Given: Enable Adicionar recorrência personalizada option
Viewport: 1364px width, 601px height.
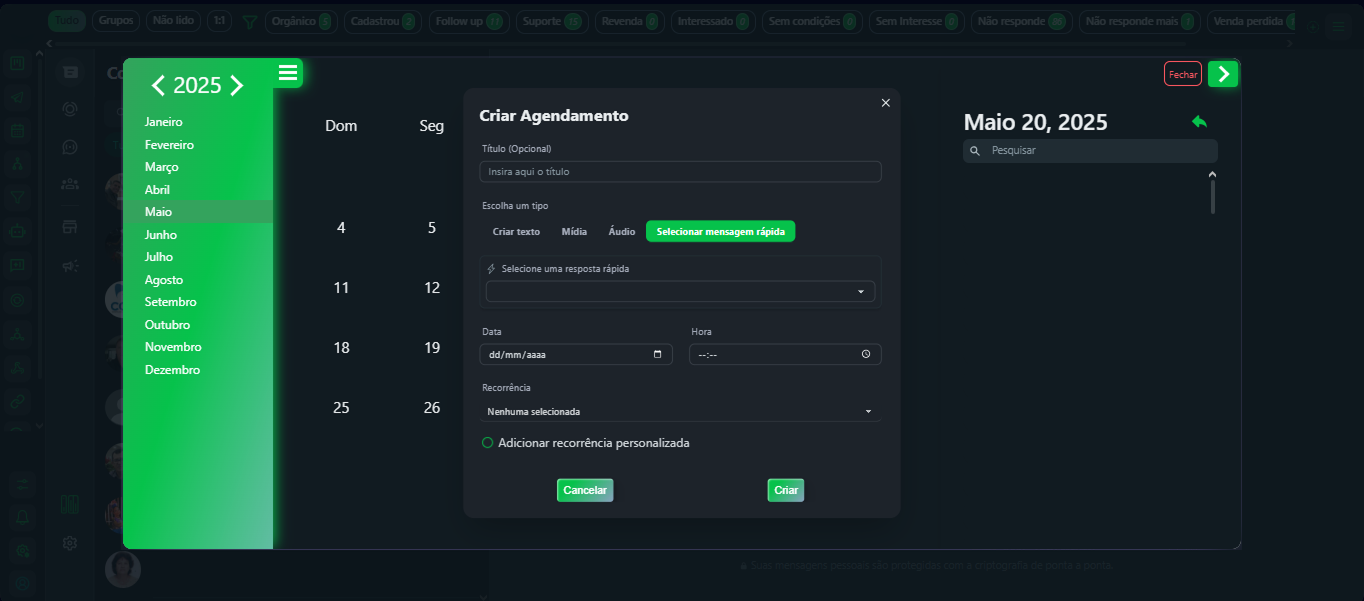Looking at the screenshot, I should click(488, 443).
